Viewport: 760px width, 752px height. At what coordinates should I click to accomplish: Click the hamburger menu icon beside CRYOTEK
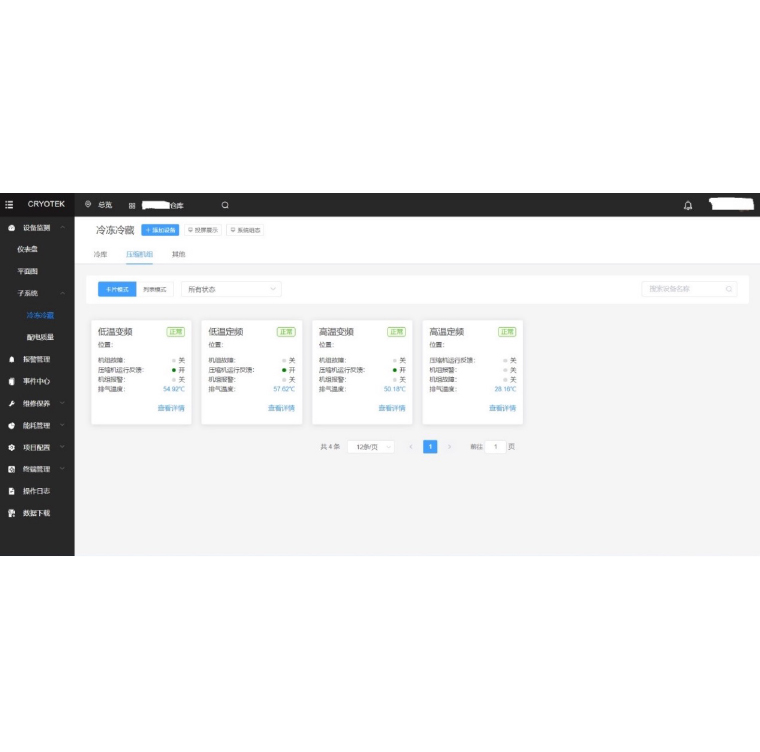point(10,204)
